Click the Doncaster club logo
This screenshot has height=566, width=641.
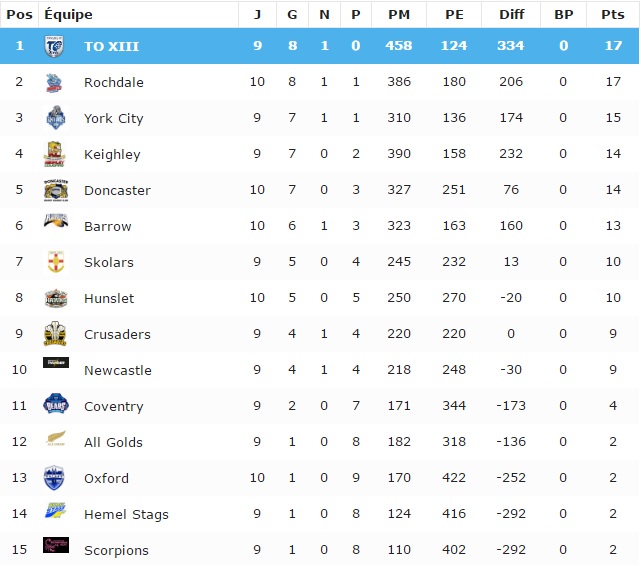[x=55, y=190]
